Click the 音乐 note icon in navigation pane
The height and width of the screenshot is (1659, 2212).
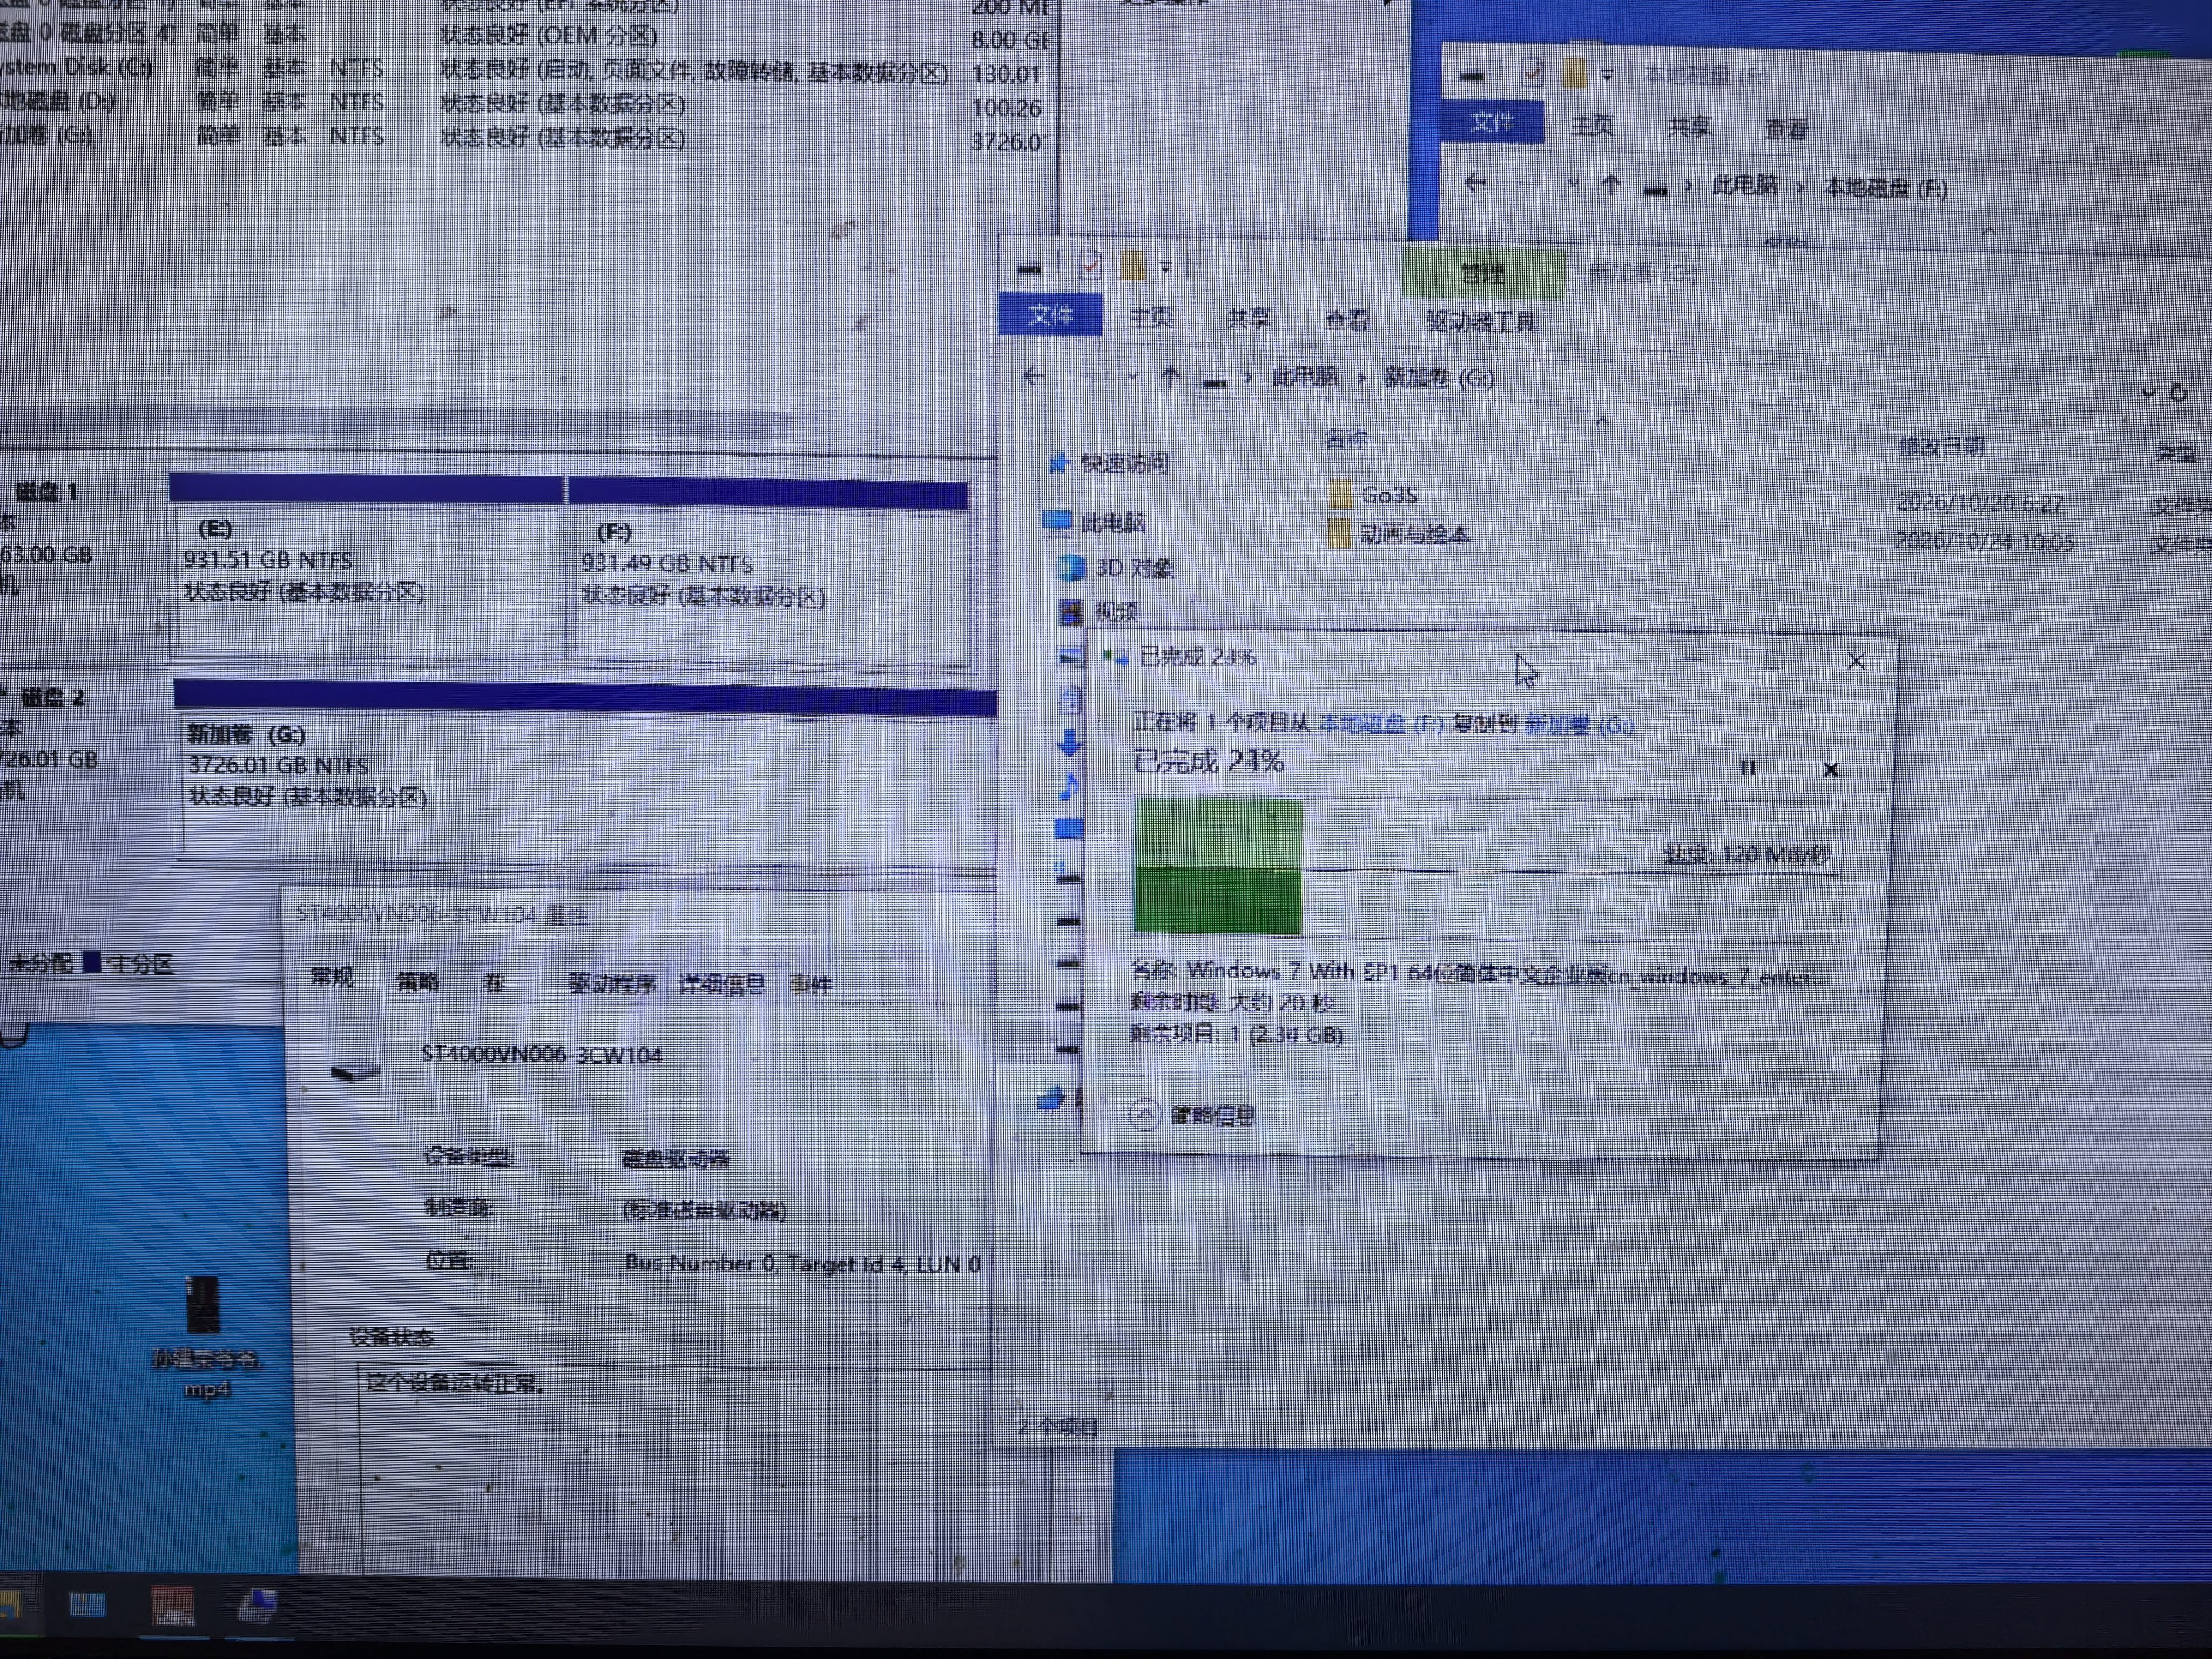[x=1069, y=786]
